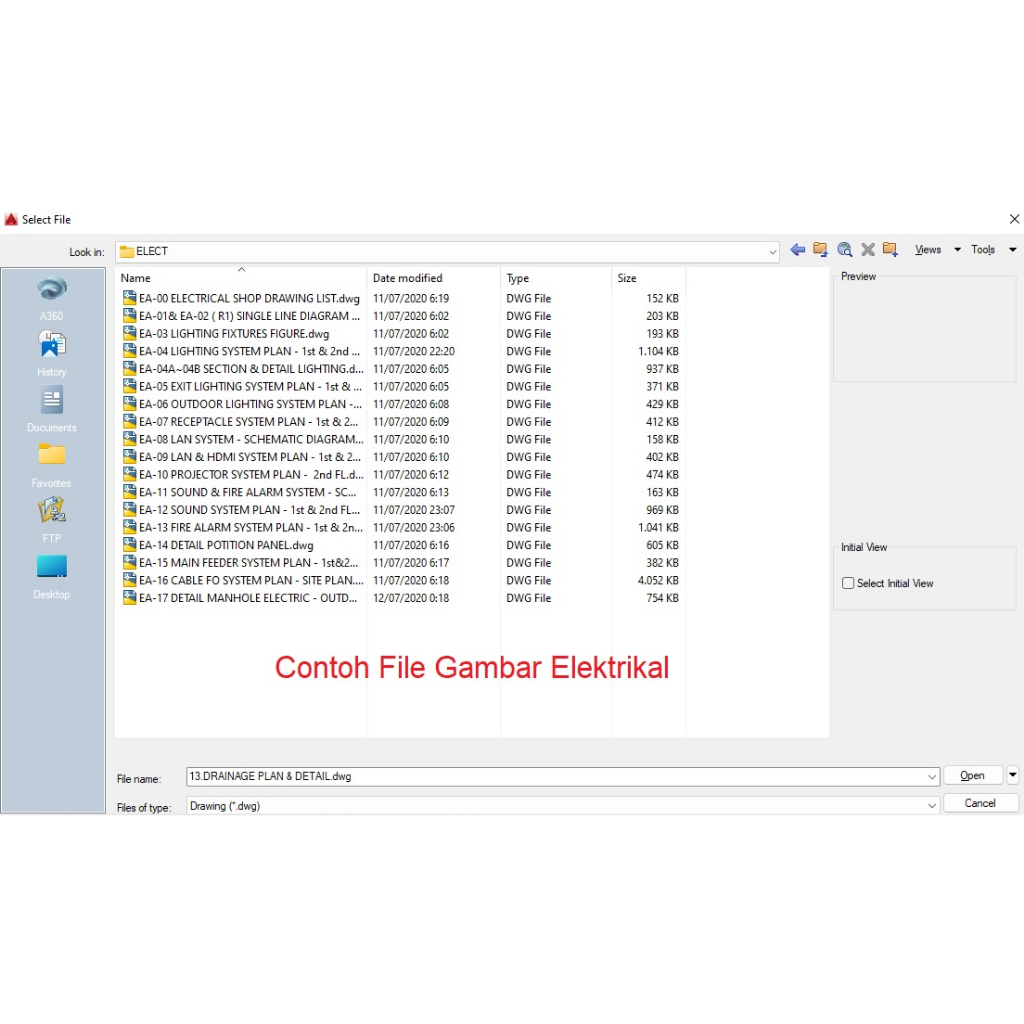Click into the File name text field

[x=555, y=776]
